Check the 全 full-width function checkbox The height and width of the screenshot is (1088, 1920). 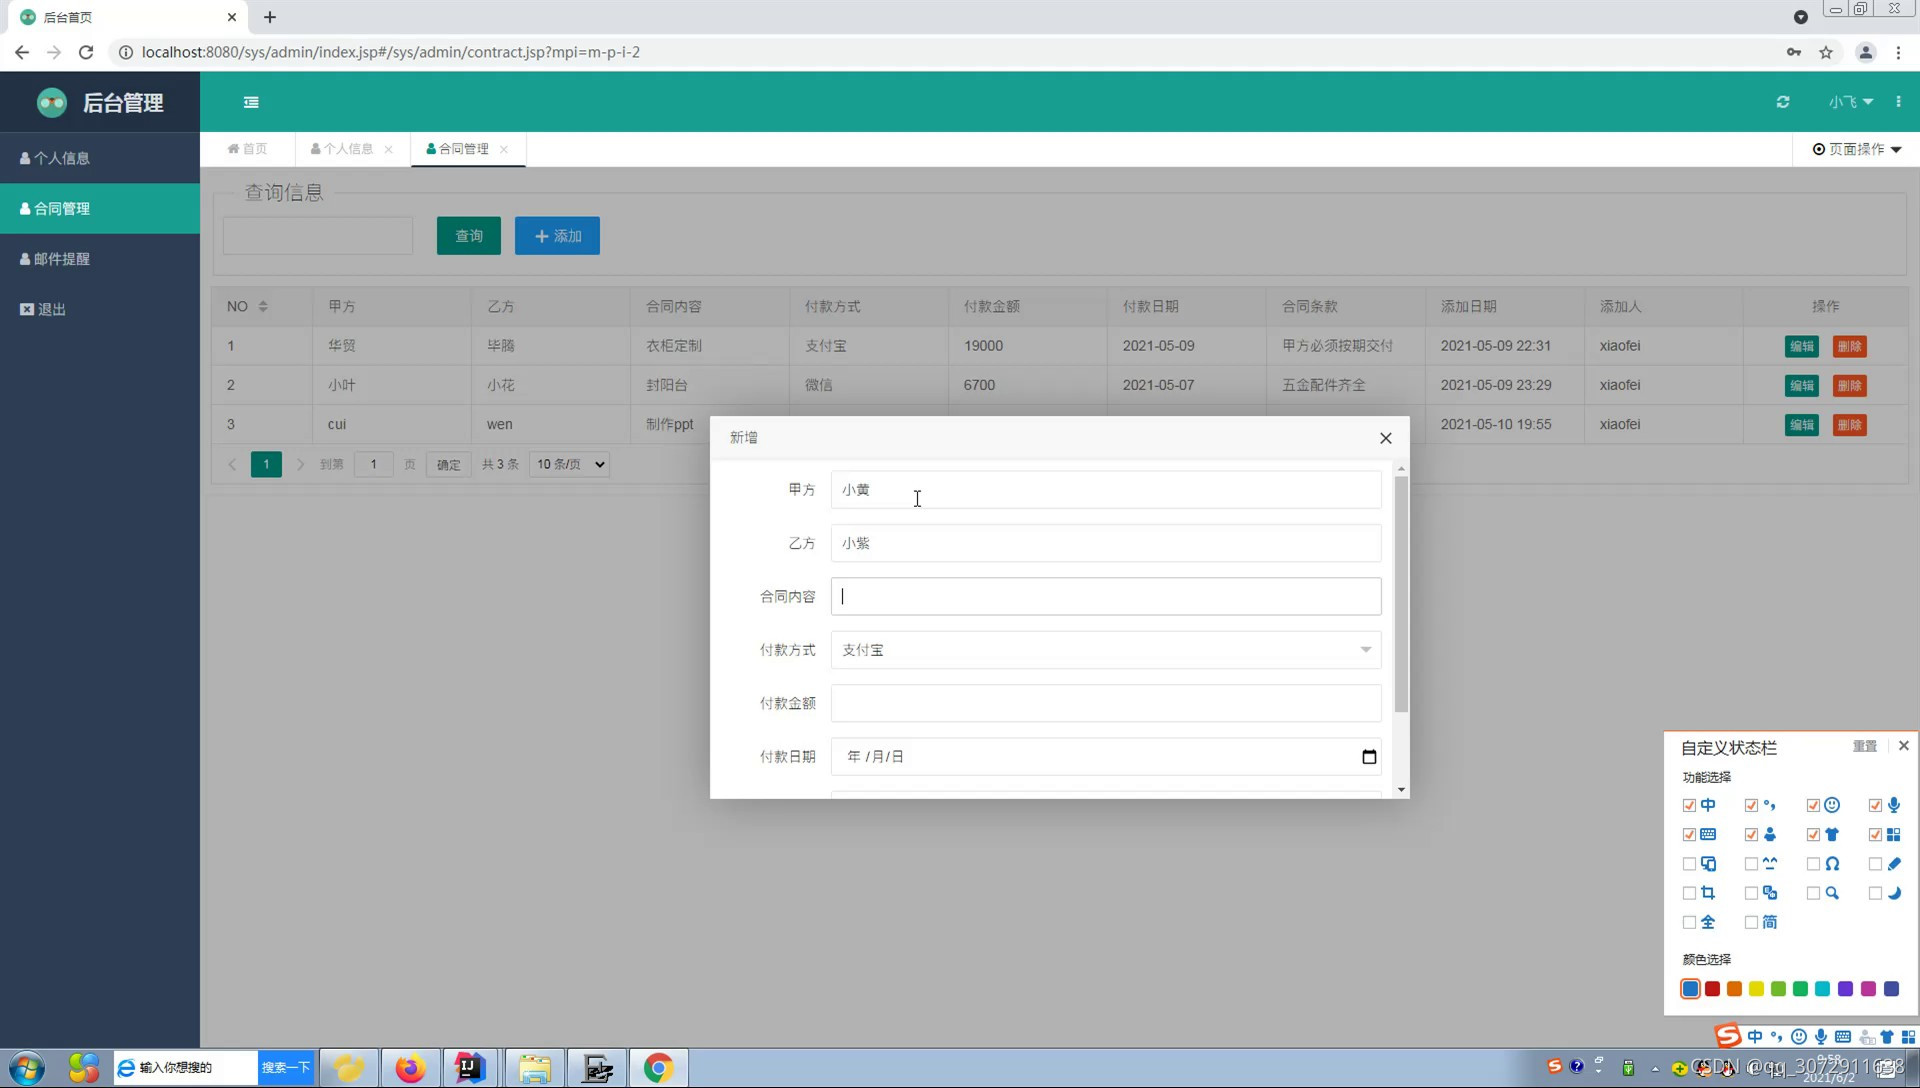(1689, 922)
